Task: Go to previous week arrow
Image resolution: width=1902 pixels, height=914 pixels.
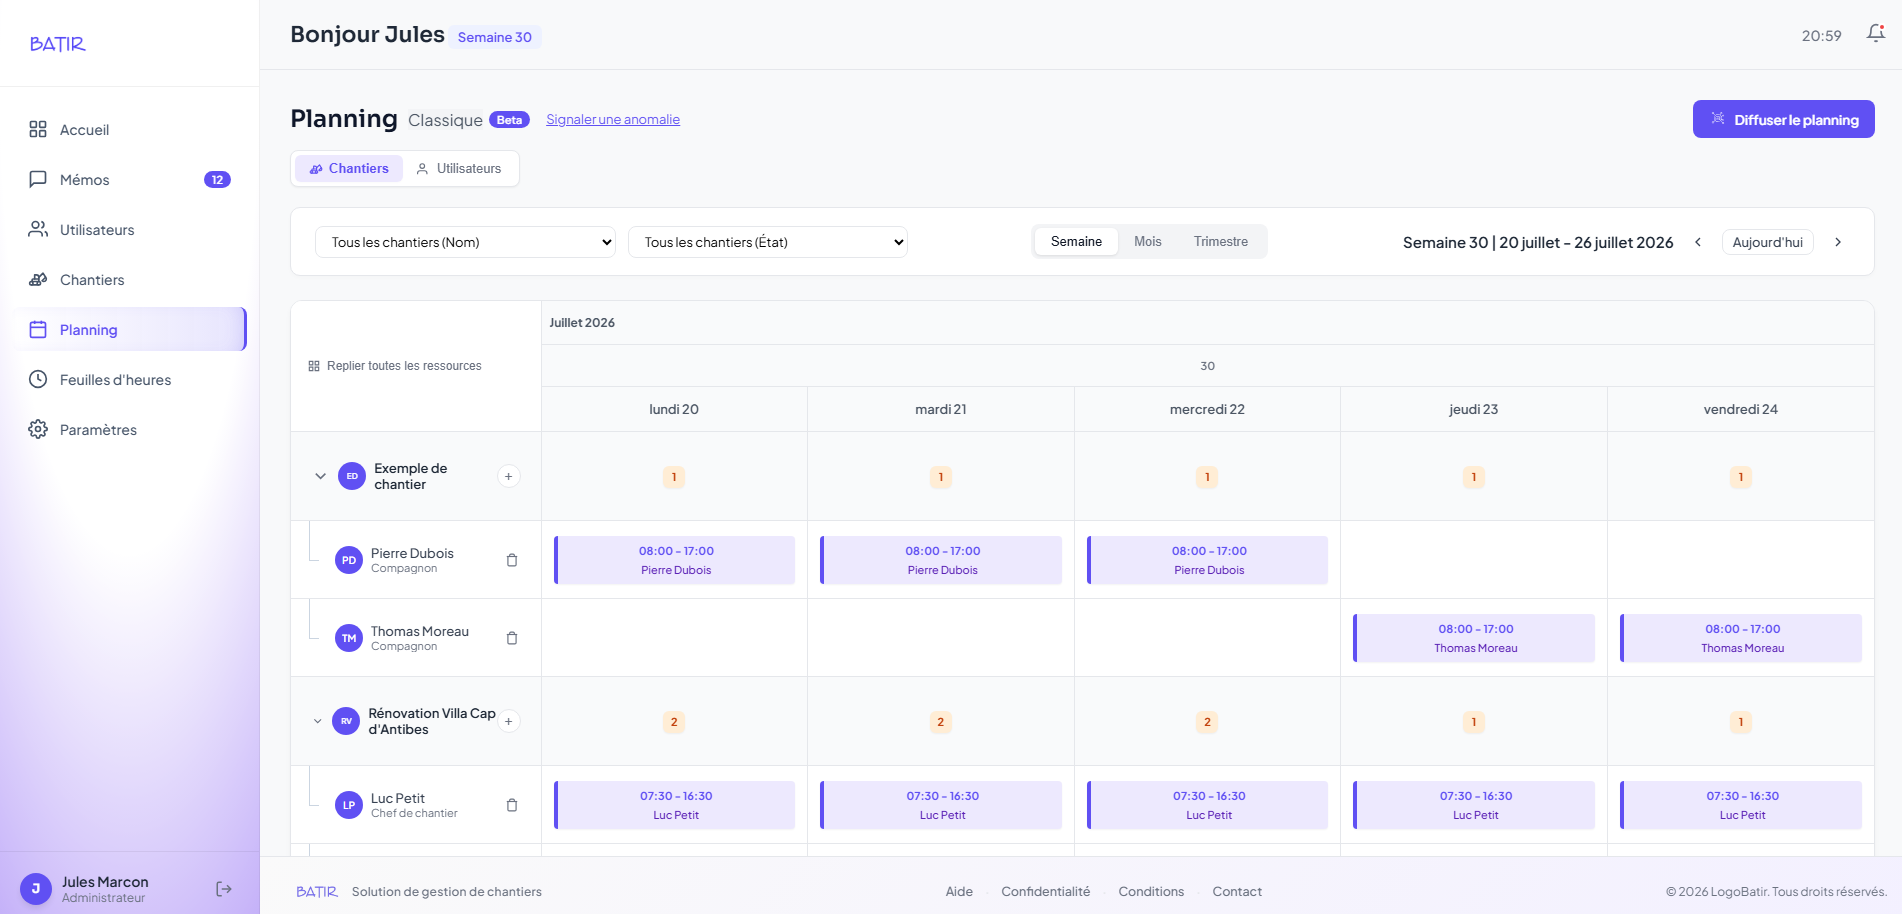Action: [1698, 242]
